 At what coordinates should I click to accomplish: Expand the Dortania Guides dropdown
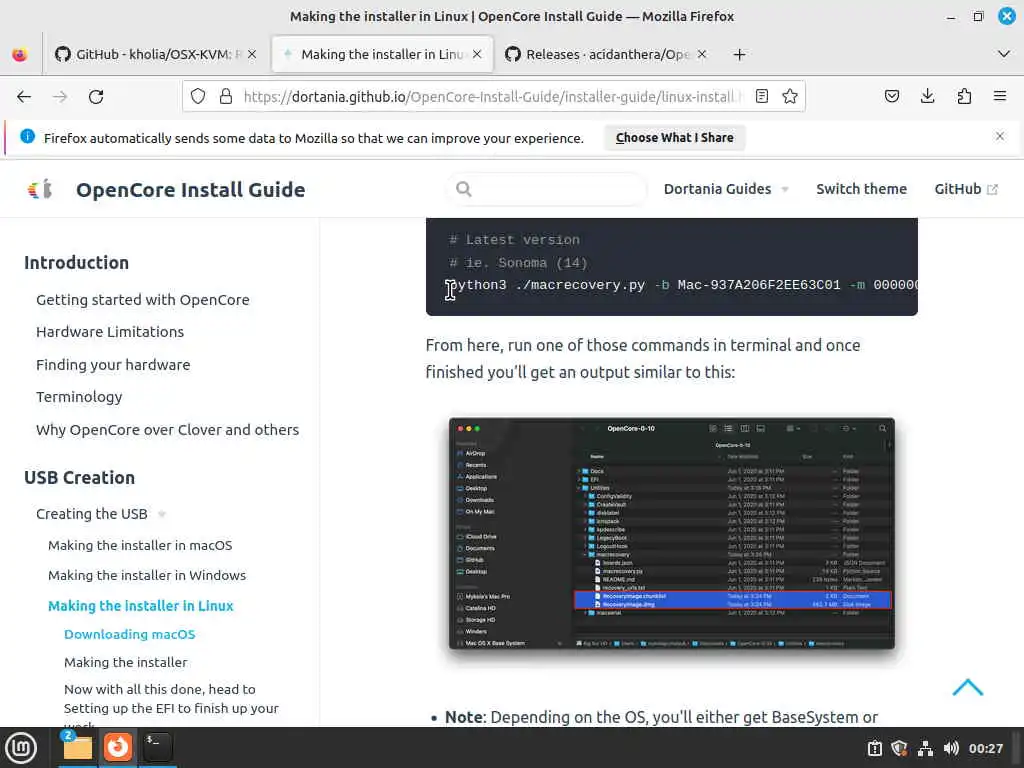[x=726, y=189]
